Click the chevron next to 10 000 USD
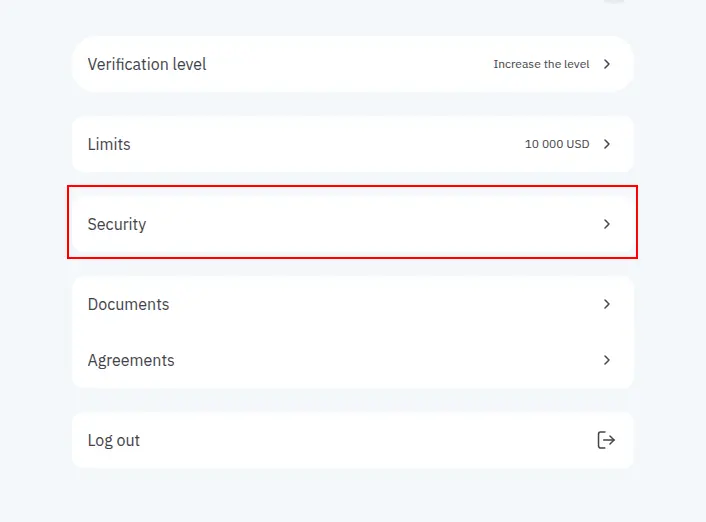The width and height of the screenshot is (706, 522). pyautogui.click(x=607, y=144)
